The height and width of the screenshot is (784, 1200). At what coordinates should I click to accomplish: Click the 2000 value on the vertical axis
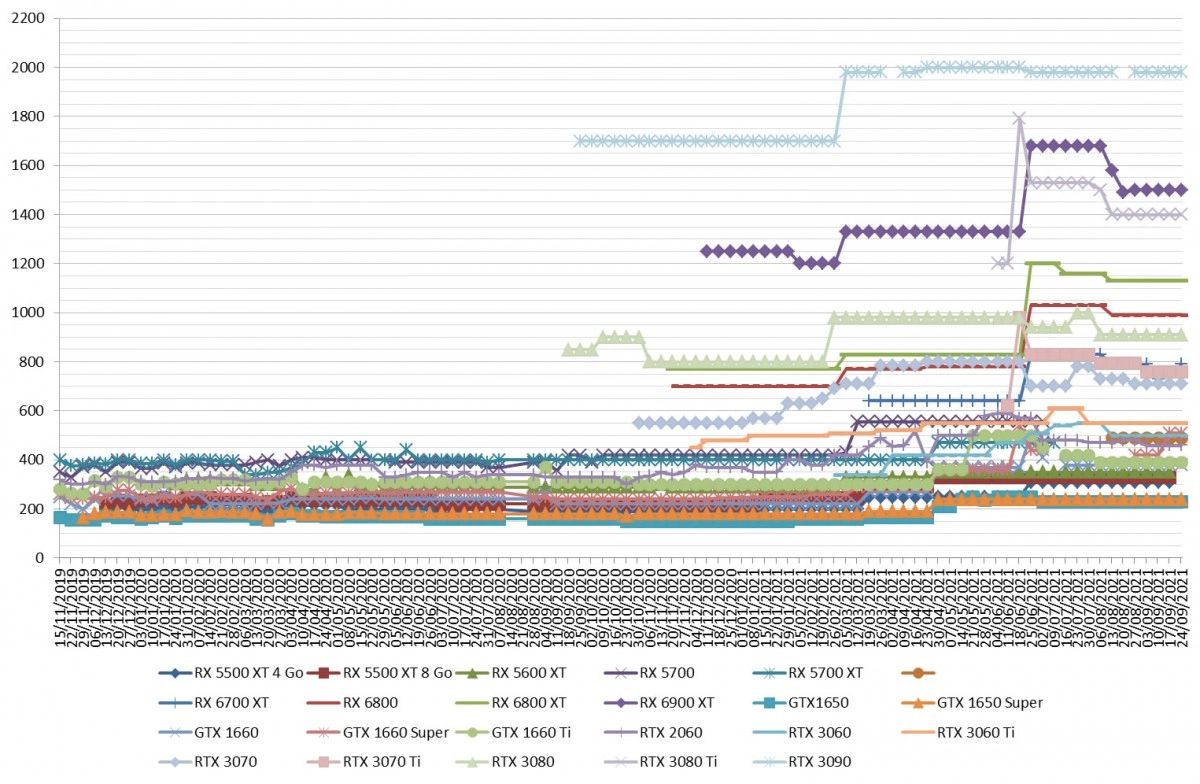tap(32, 68)
